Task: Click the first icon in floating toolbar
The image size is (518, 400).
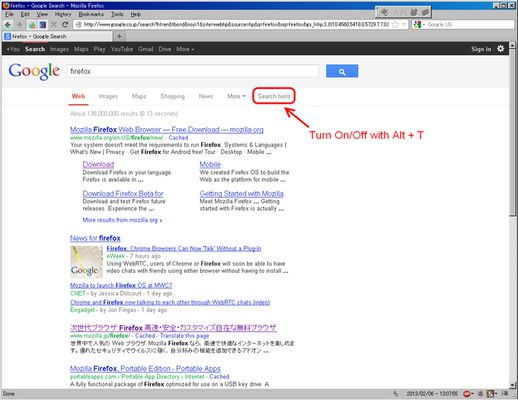Action: (x=384, y=13)
